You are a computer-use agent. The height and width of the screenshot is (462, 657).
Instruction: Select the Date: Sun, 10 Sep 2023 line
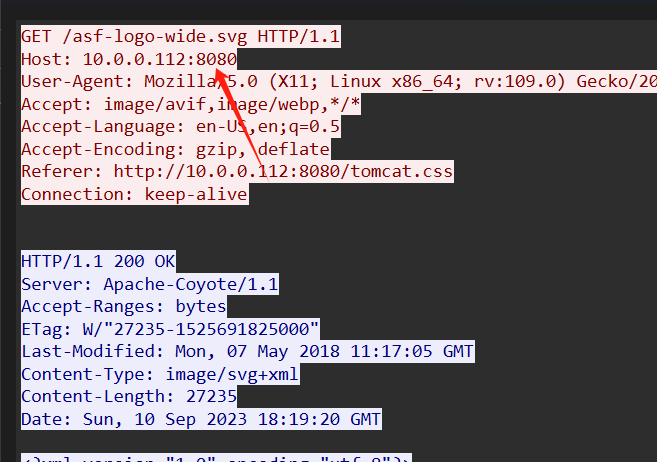[x=201, y=419]
